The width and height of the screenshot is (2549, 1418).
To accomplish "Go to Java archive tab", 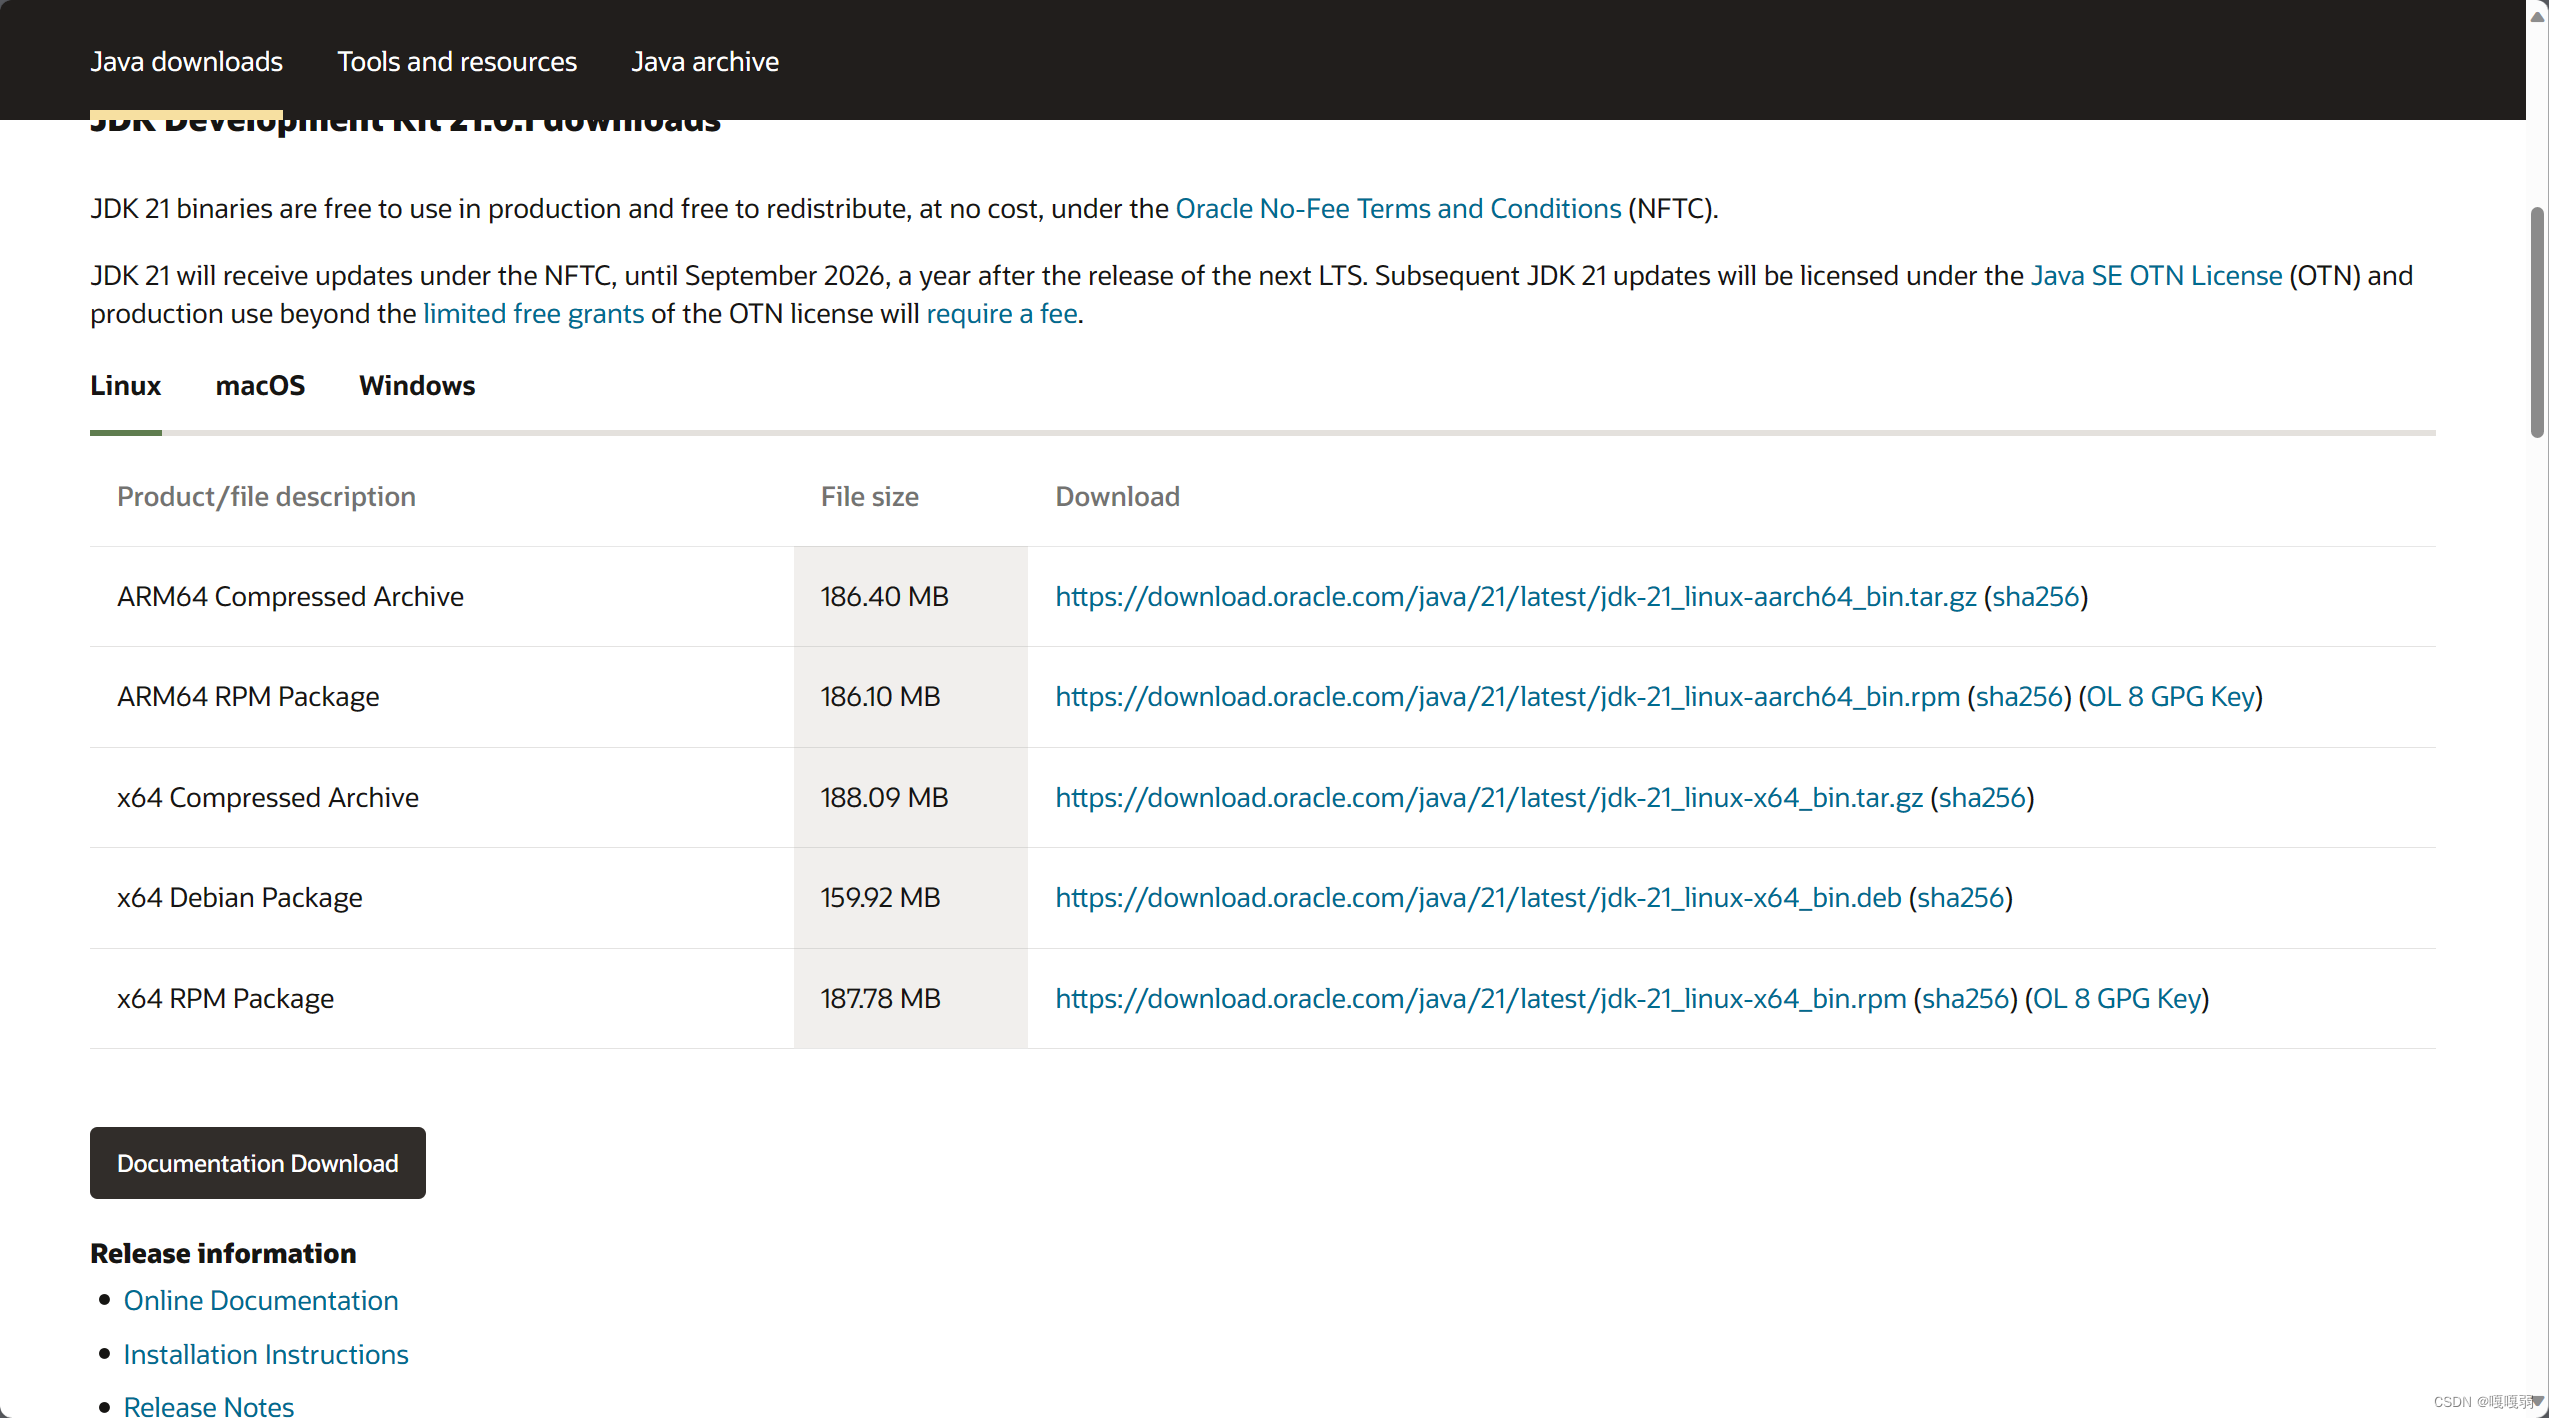I will point(704,62).
